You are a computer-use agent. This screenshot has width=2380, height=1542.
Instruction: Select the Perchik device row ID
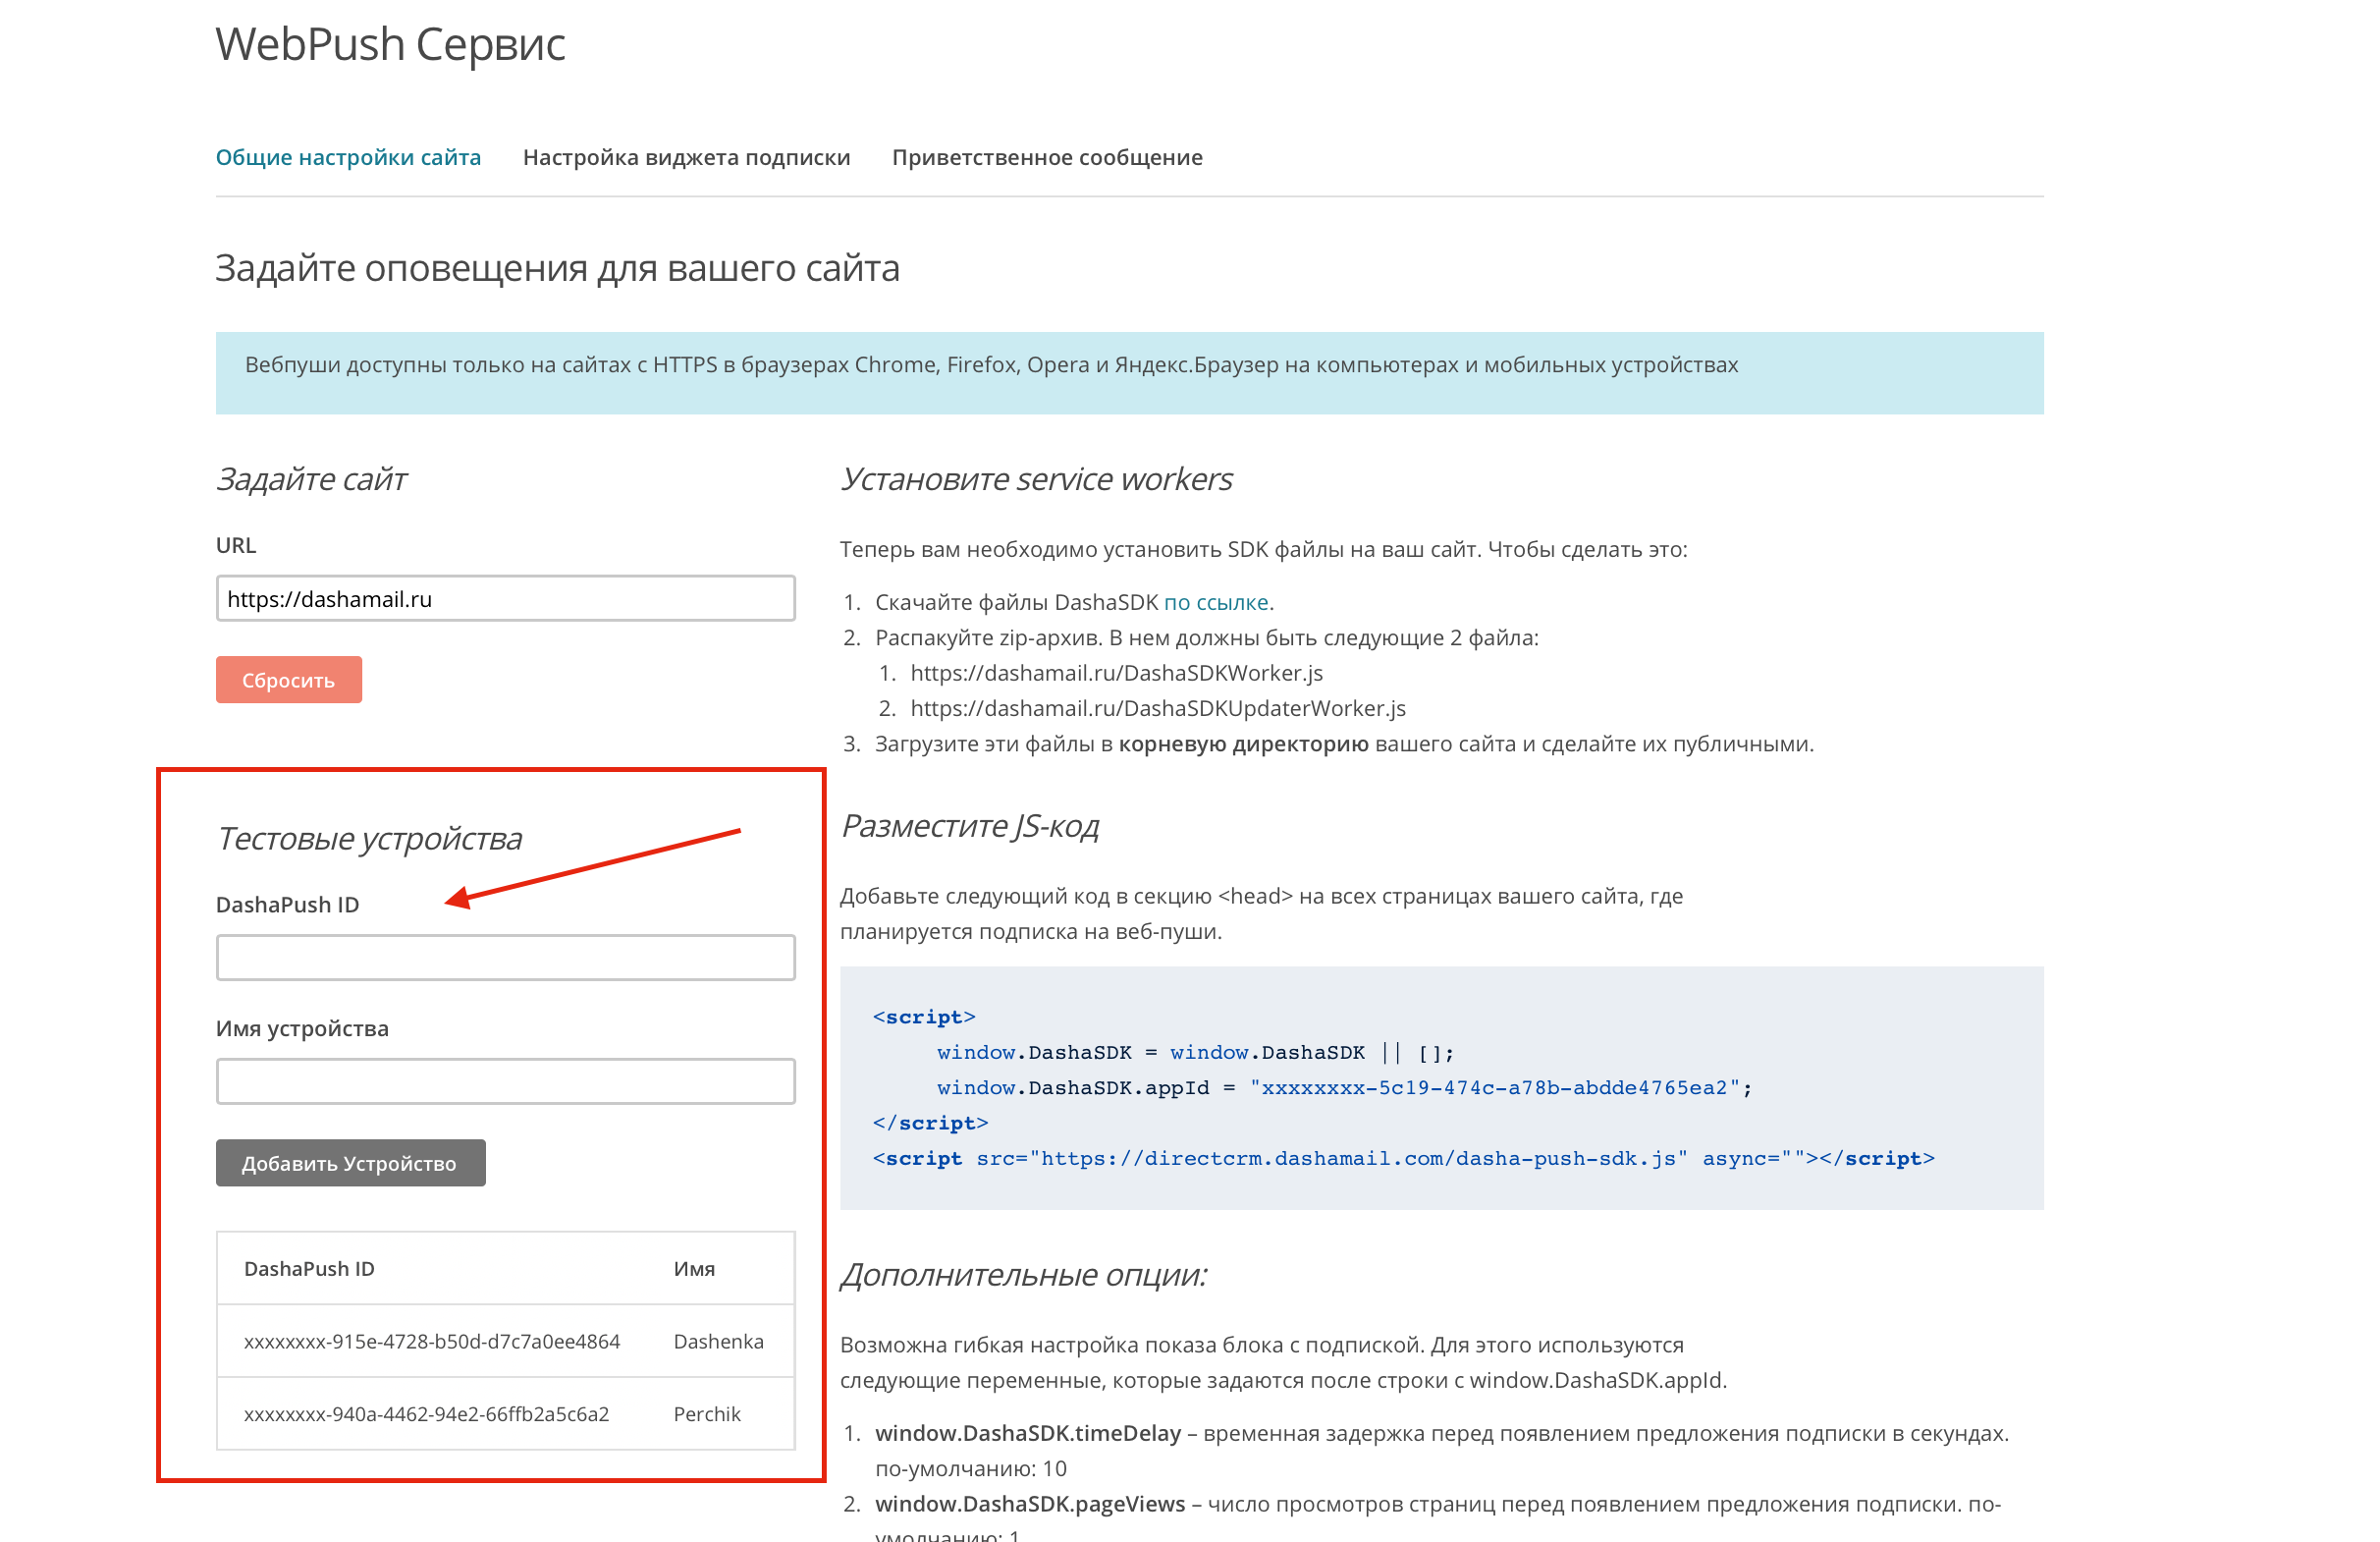tap(426, 1414)
